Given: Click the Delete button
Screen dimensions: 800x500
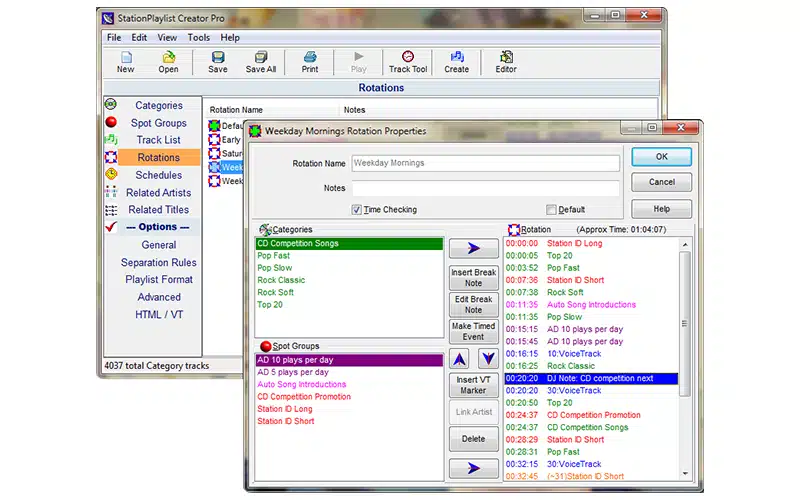Looking at the screenshot, I should coord(473,439).
